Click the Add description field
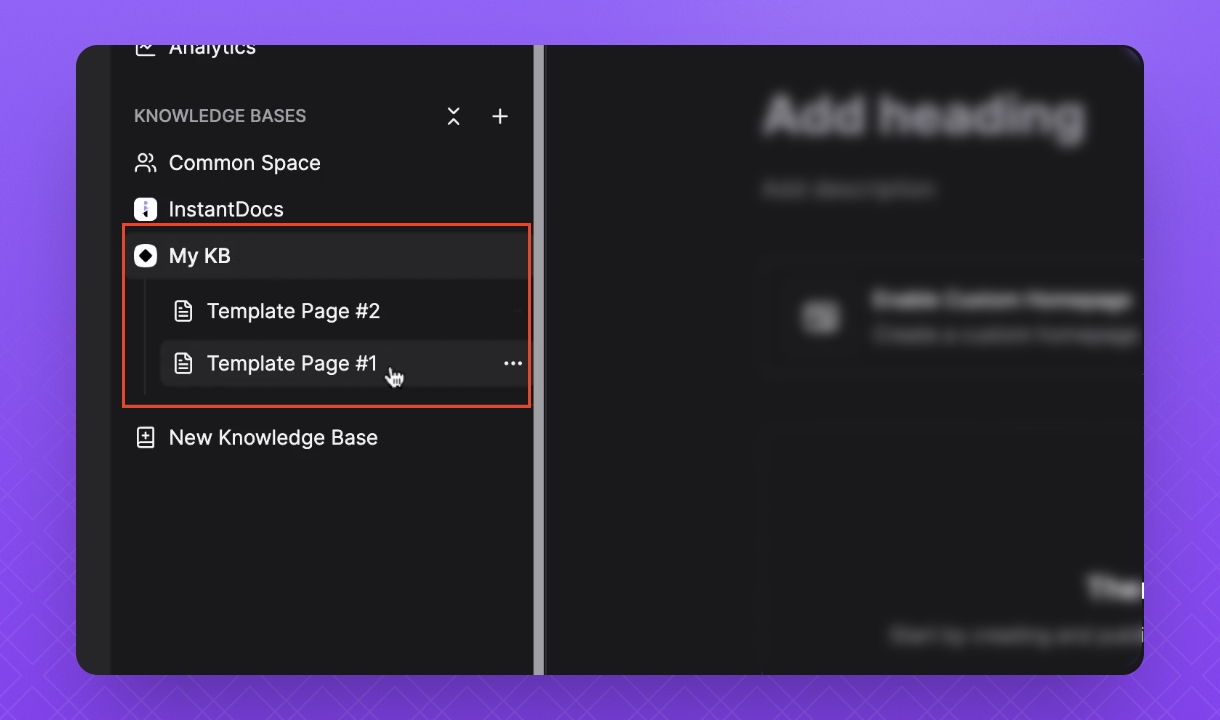This screenshot has height=720, width=1220. (x=849, y=189)
